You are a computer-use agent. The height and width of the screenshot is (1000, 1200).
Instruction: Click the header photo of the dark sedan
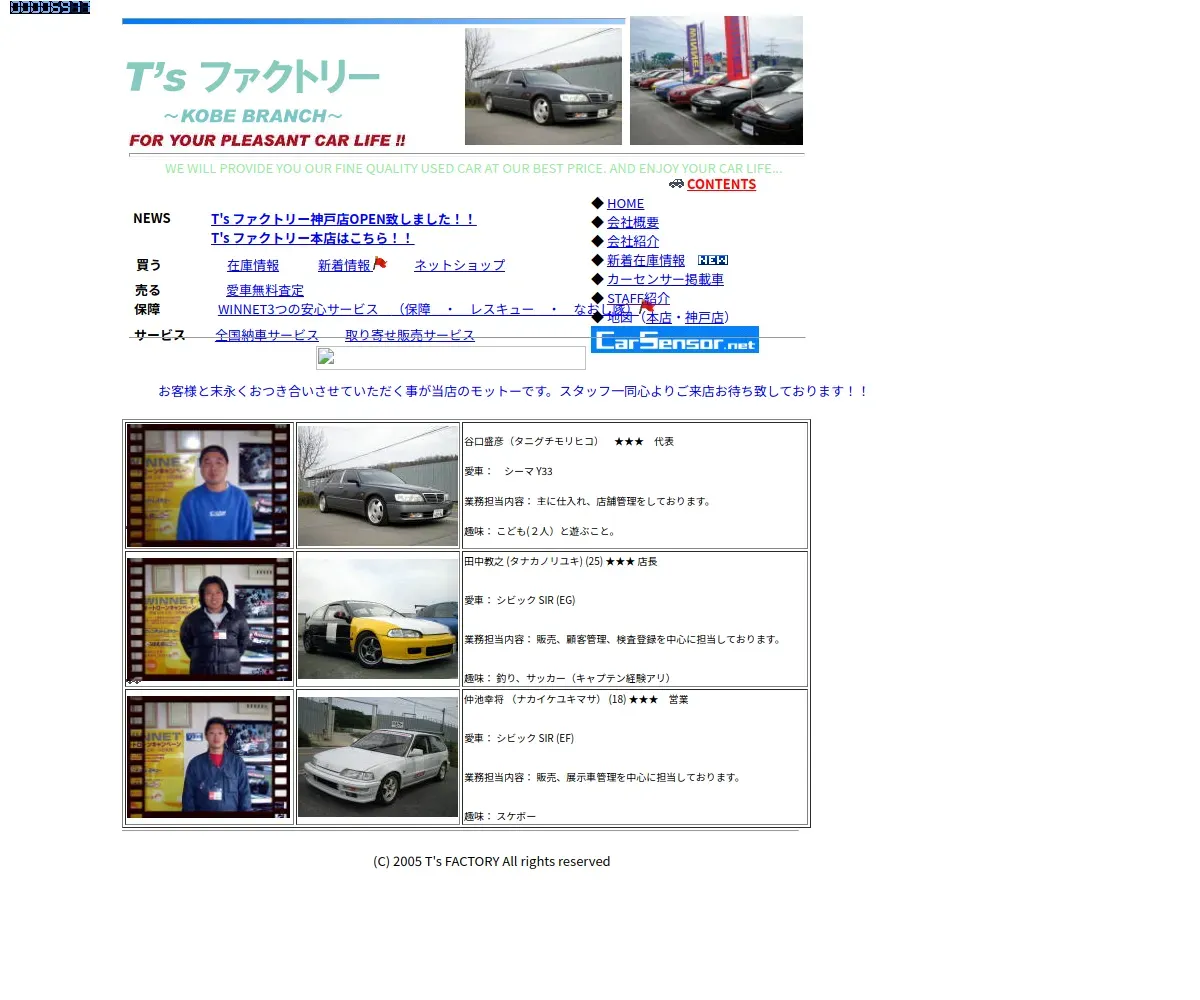[543, 86]
